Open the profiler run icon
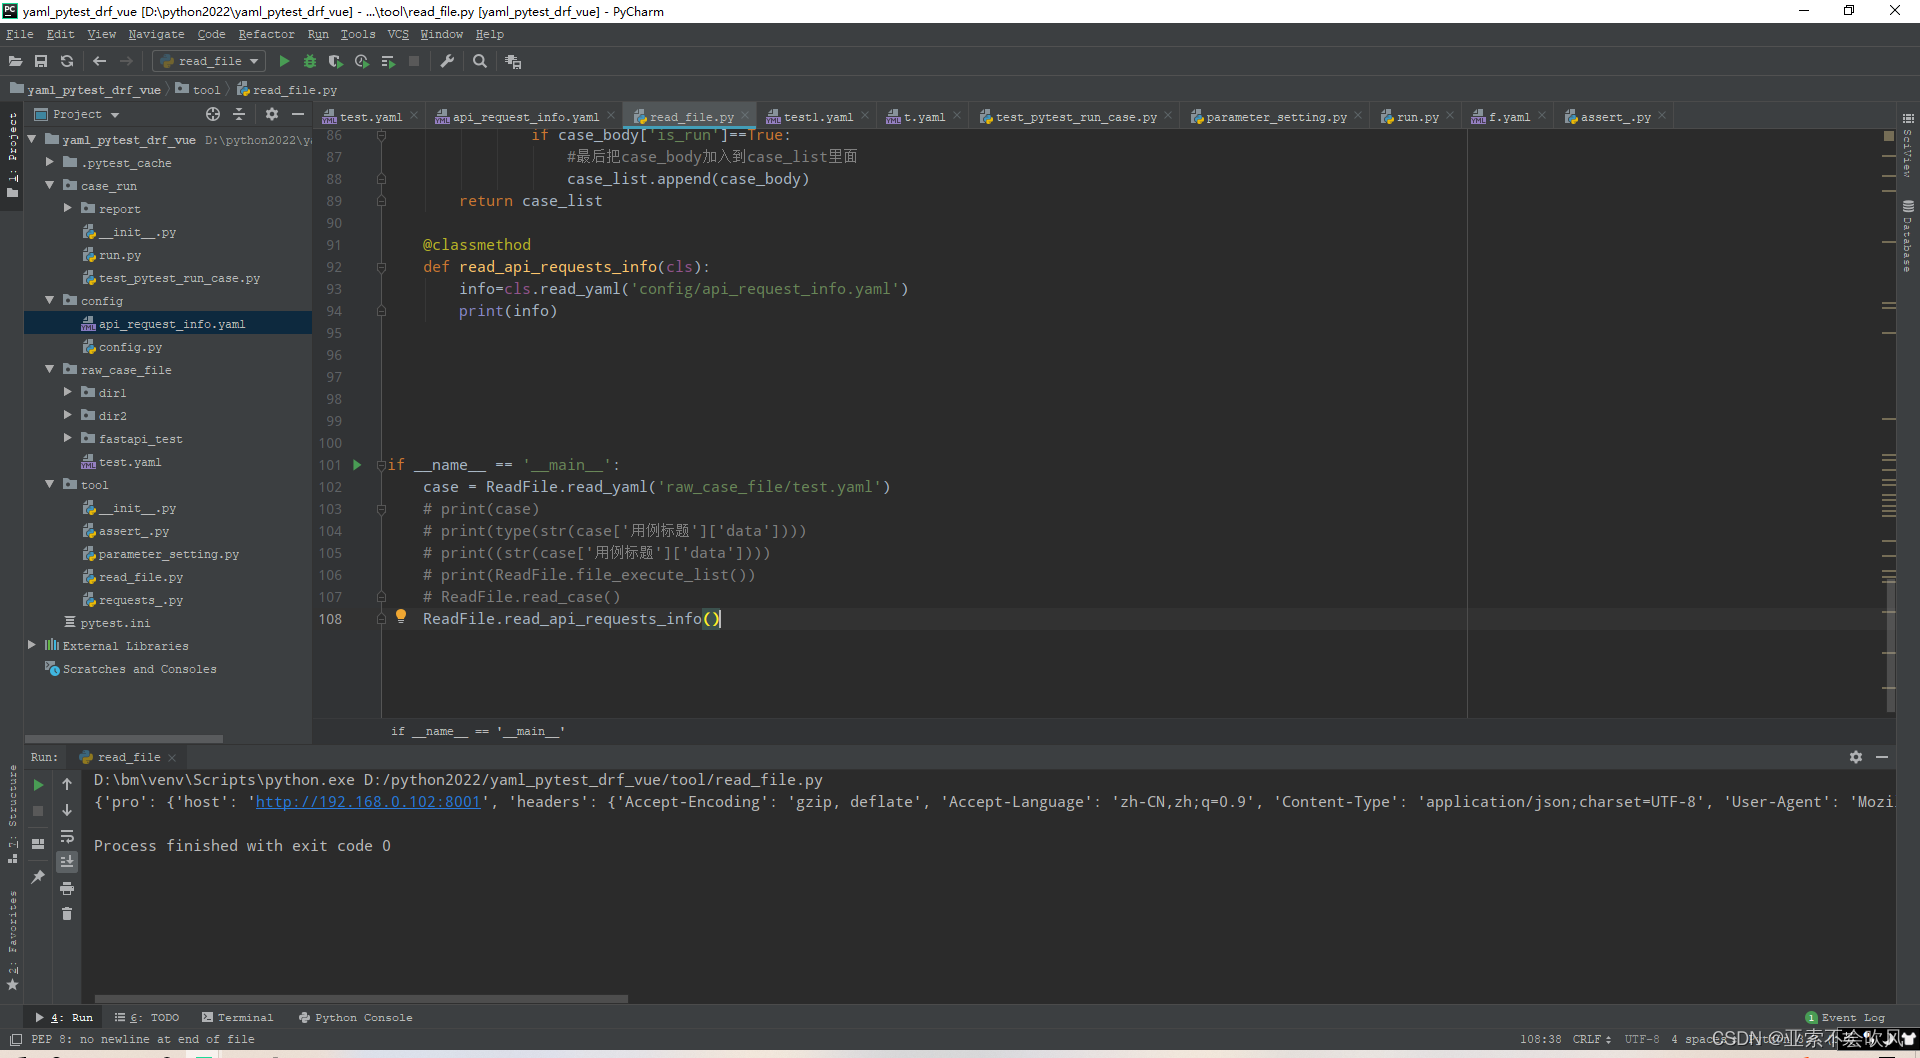 coord(362,61)
